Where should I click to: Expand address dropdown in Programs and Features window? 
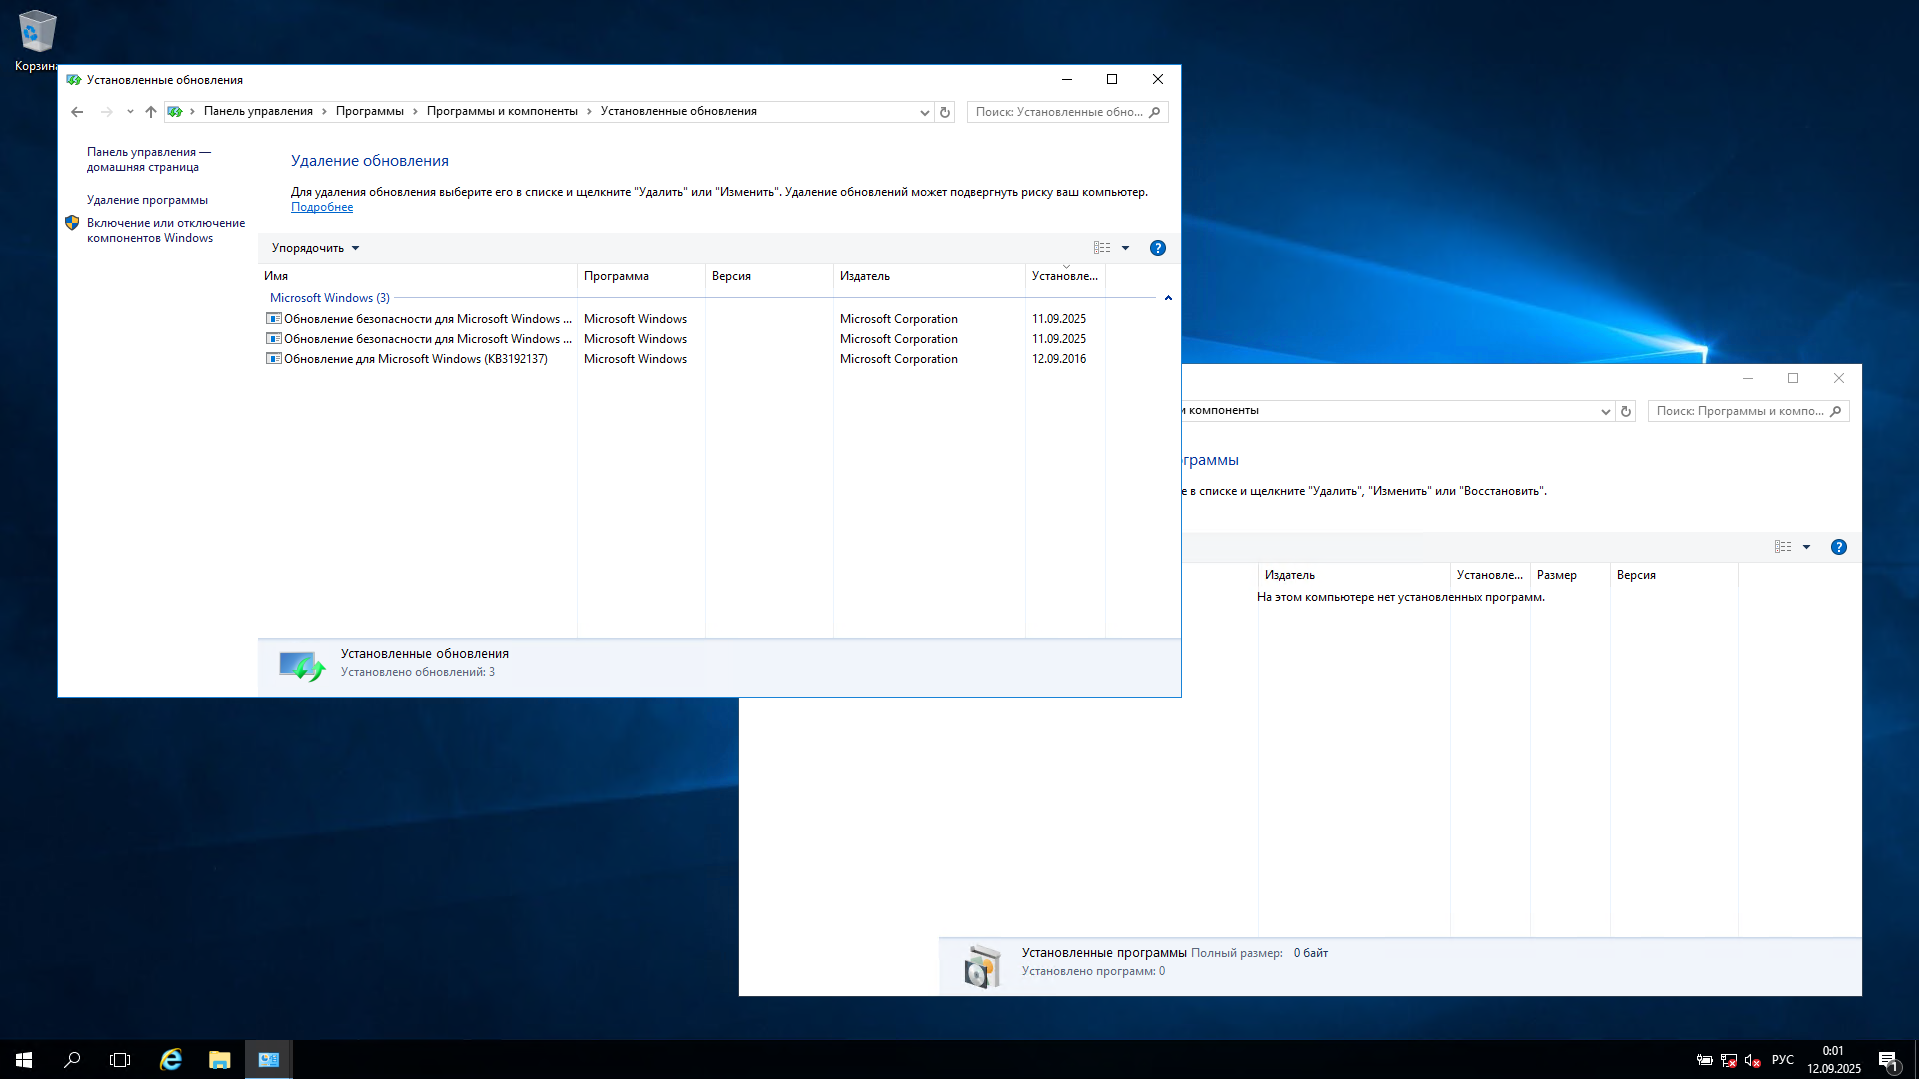click(1606, 411)
